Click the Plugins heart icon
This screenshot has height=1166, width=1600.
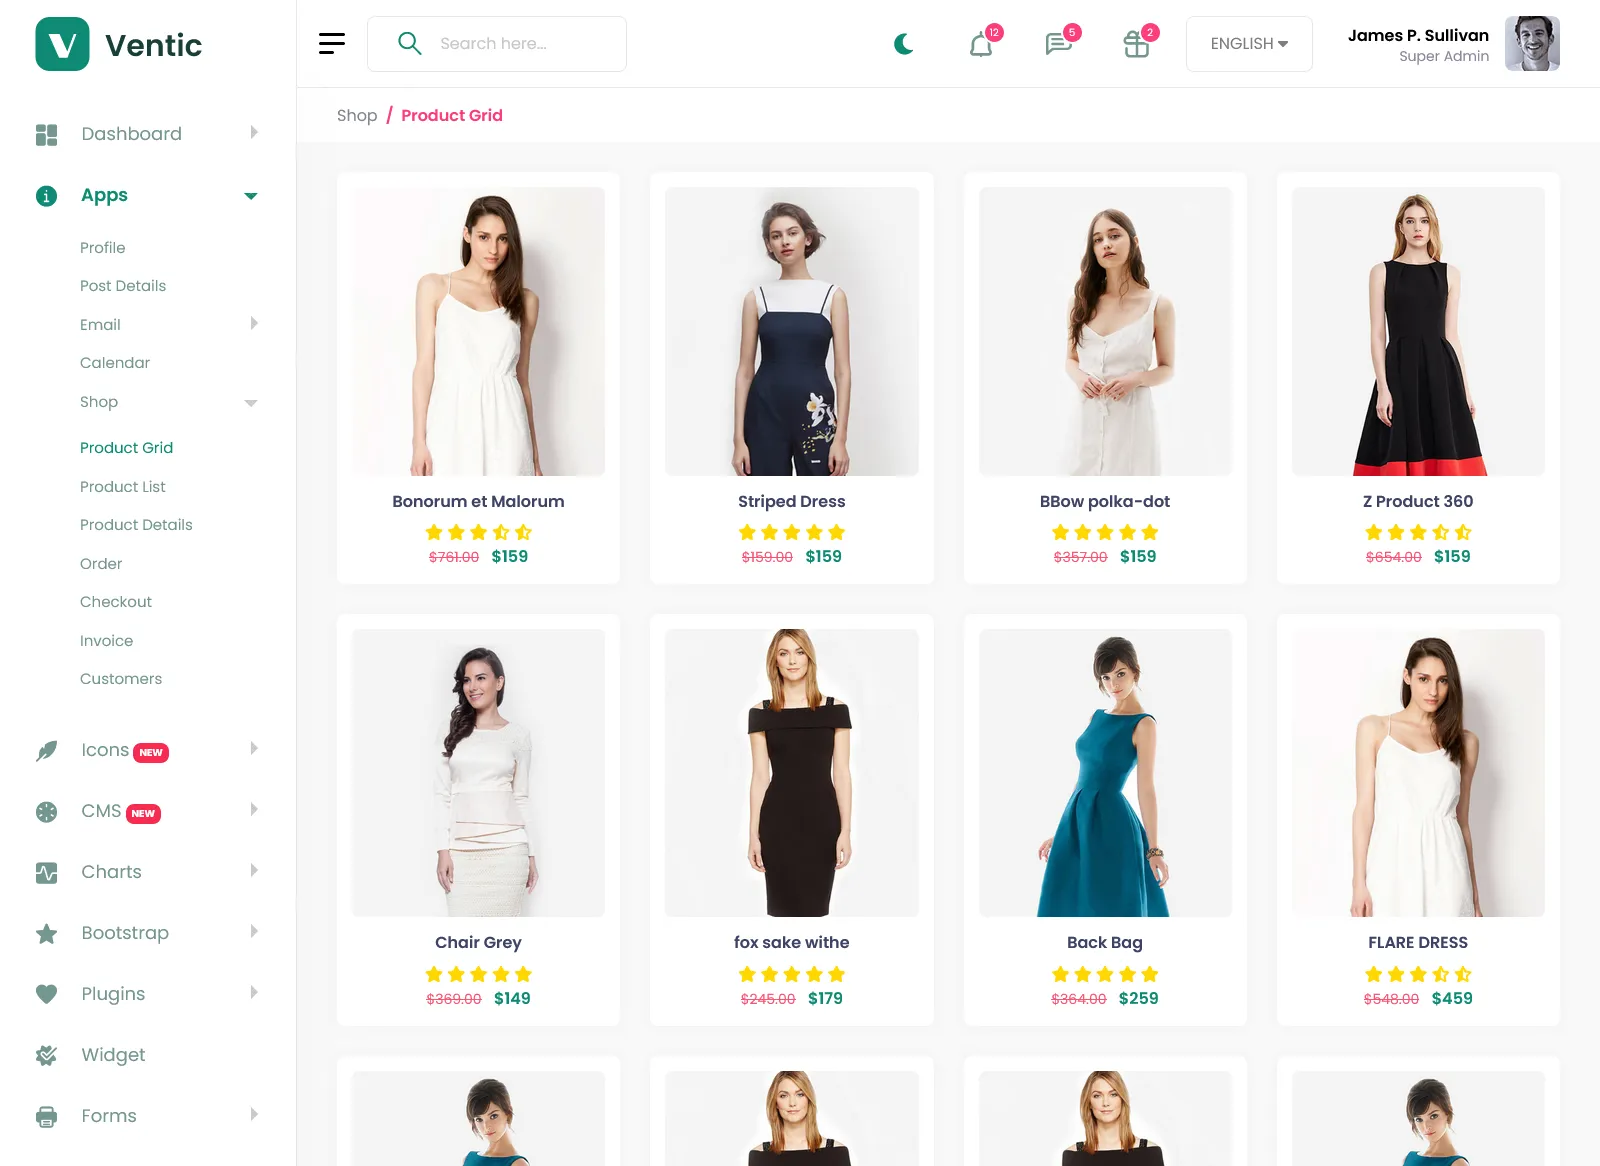point(46,994)
